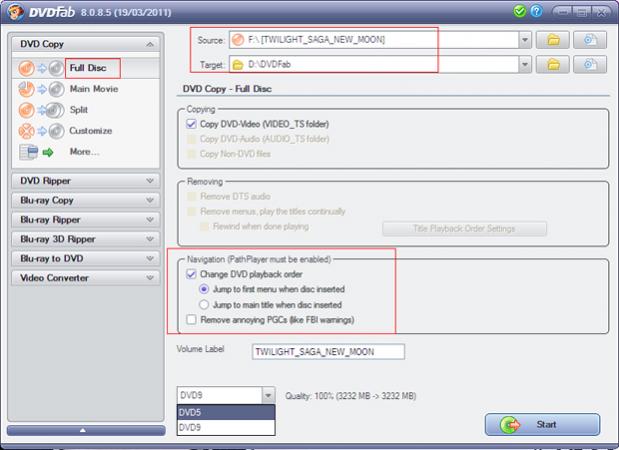The height and width of the screenshot is (450, 619).
Task: Click the disc icon in Source field
Action: pos(238,40)
